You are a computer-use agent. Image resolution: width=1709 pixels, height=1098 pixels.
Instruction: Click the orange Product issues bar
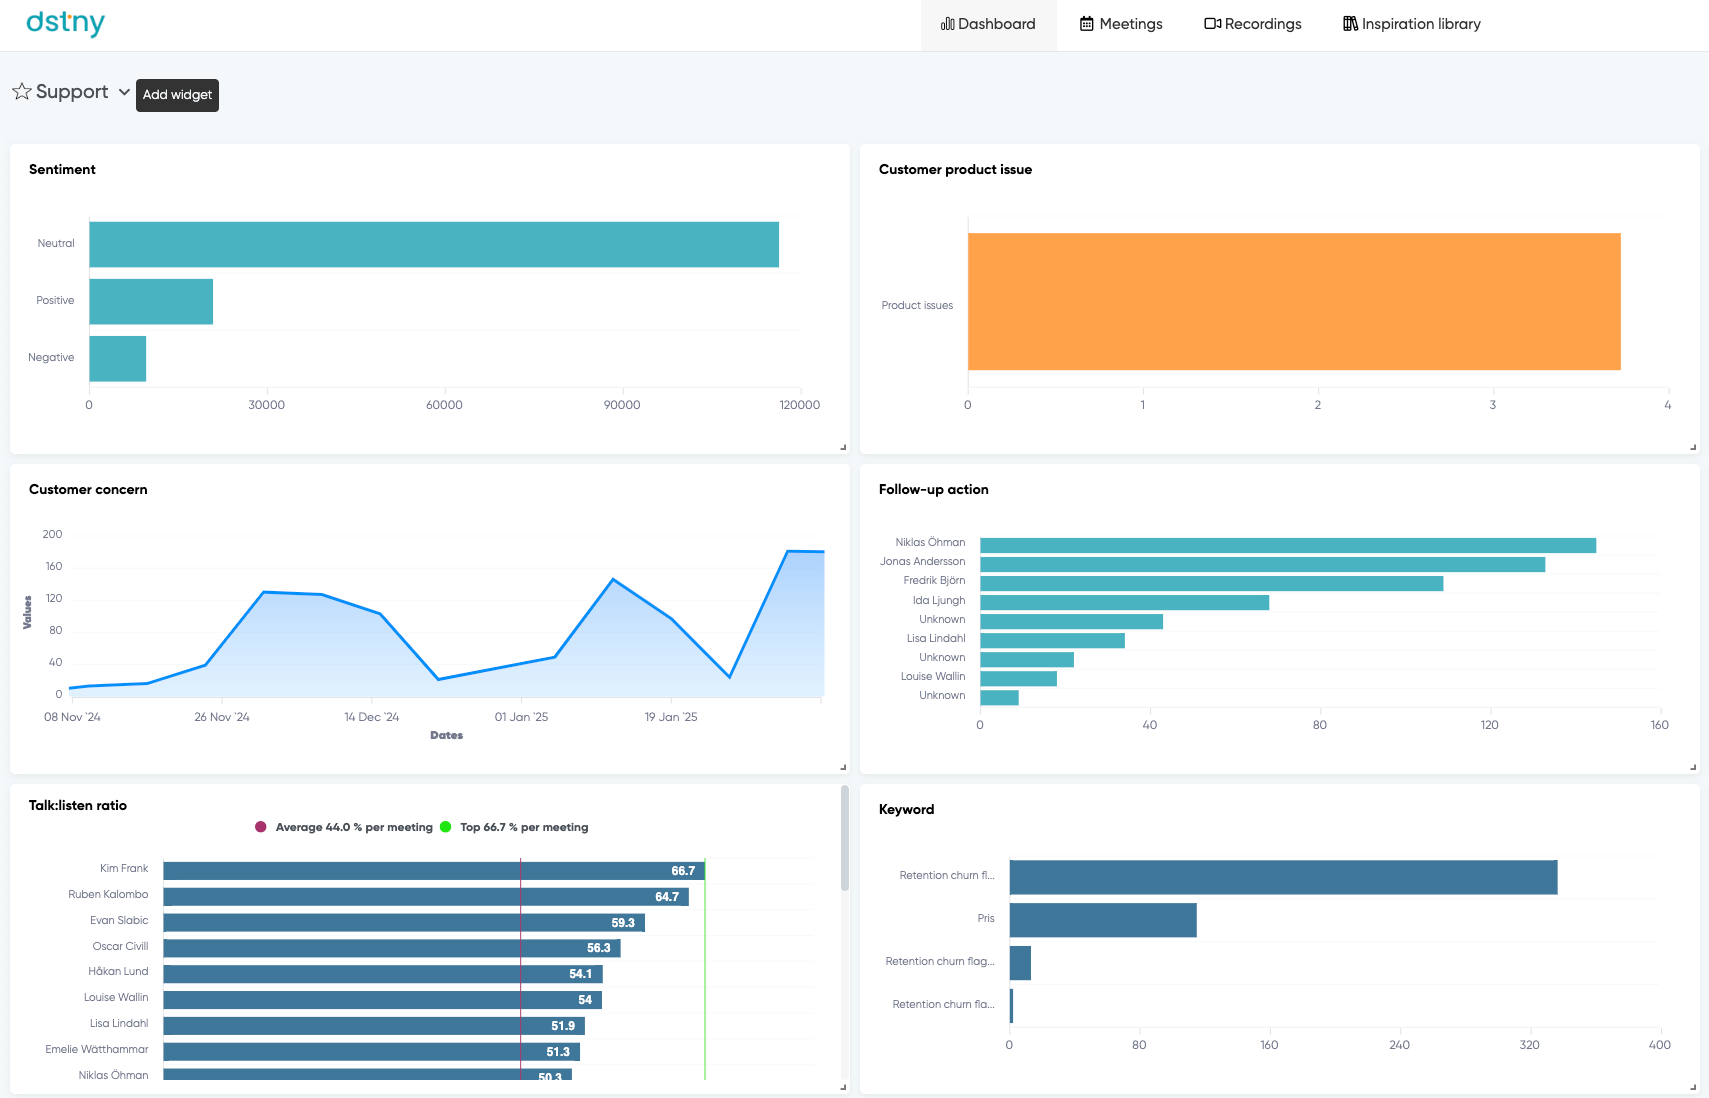tap(1293, 301)
